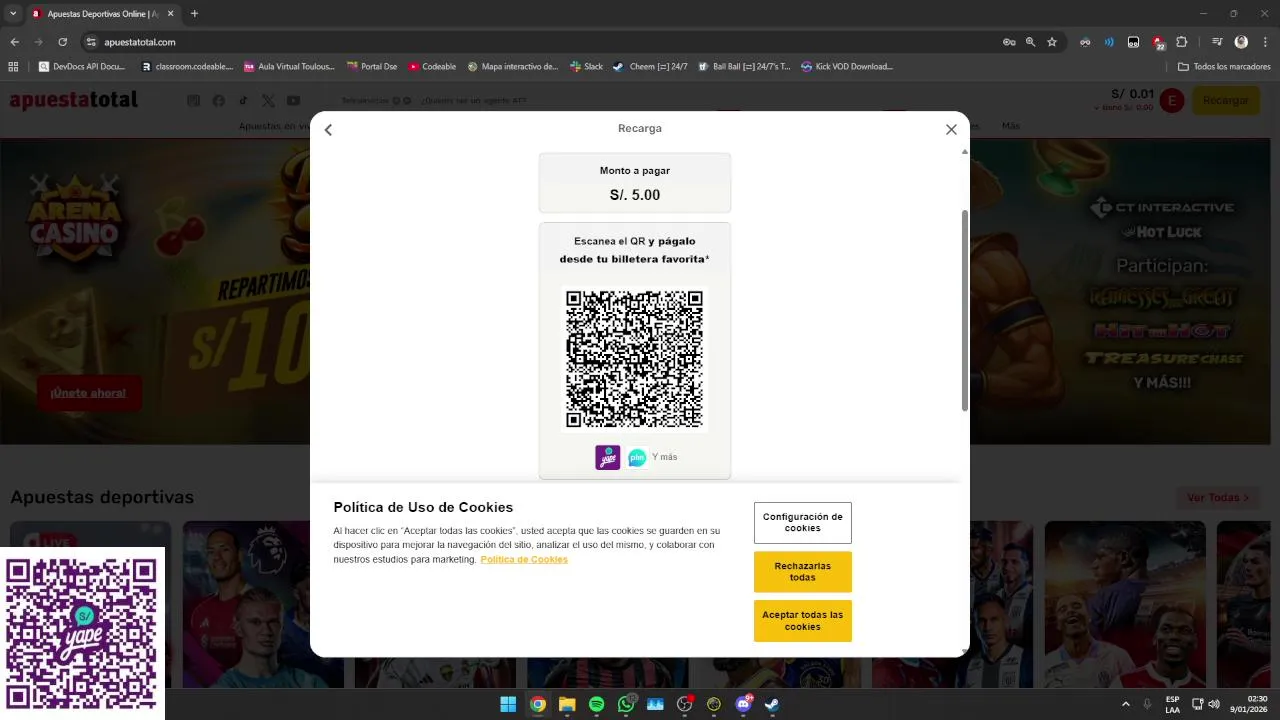Open taskbar volume control
This screenshot has width=1280, height=720.
click(1214, 704)
